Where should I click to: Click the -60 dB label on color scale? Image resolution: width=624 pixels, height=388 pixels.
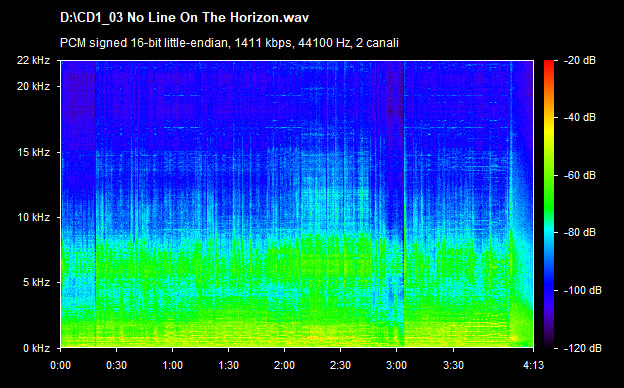coord(580,175)
